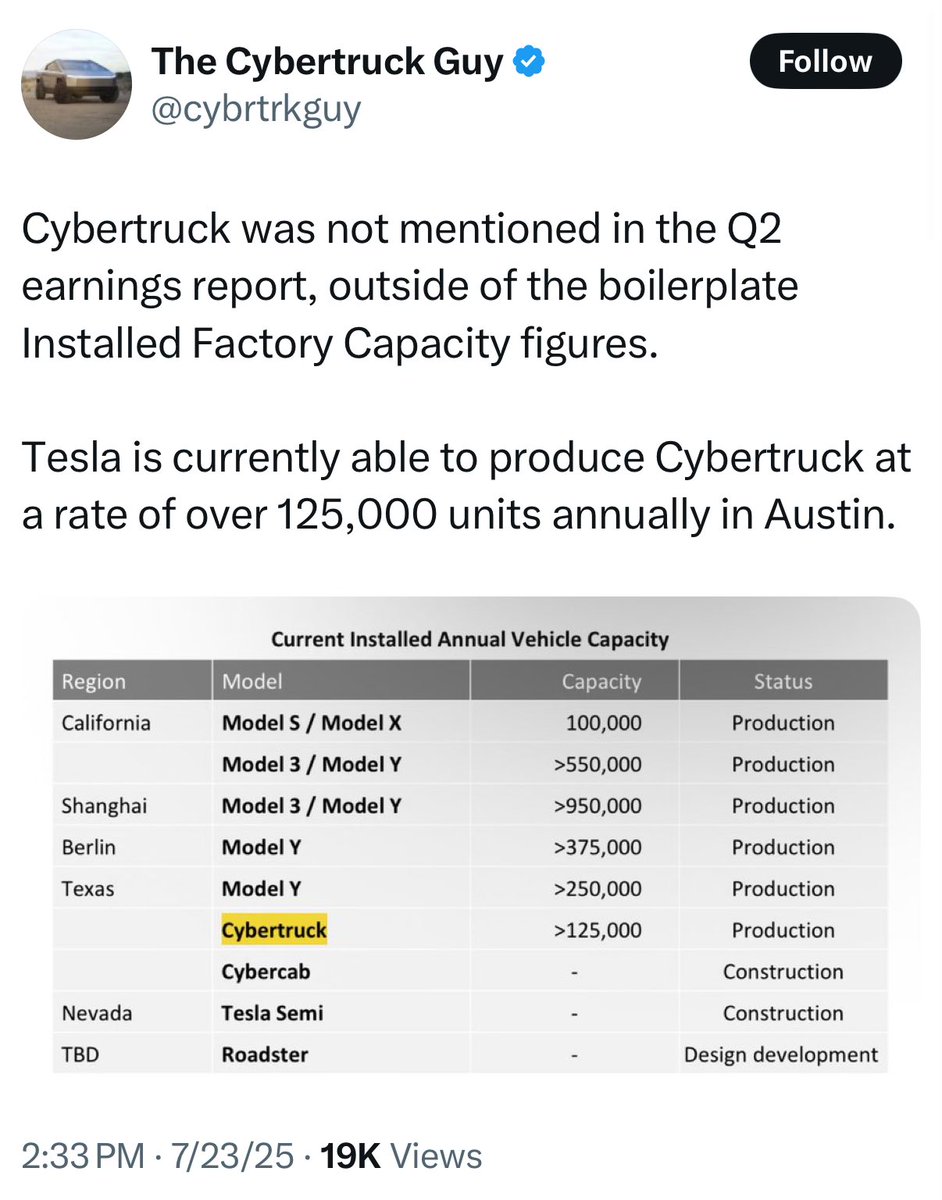Click the table title Current Installed Annual Vehicle Capacity
Viewport: 942px width, 1200px height.
470,639
